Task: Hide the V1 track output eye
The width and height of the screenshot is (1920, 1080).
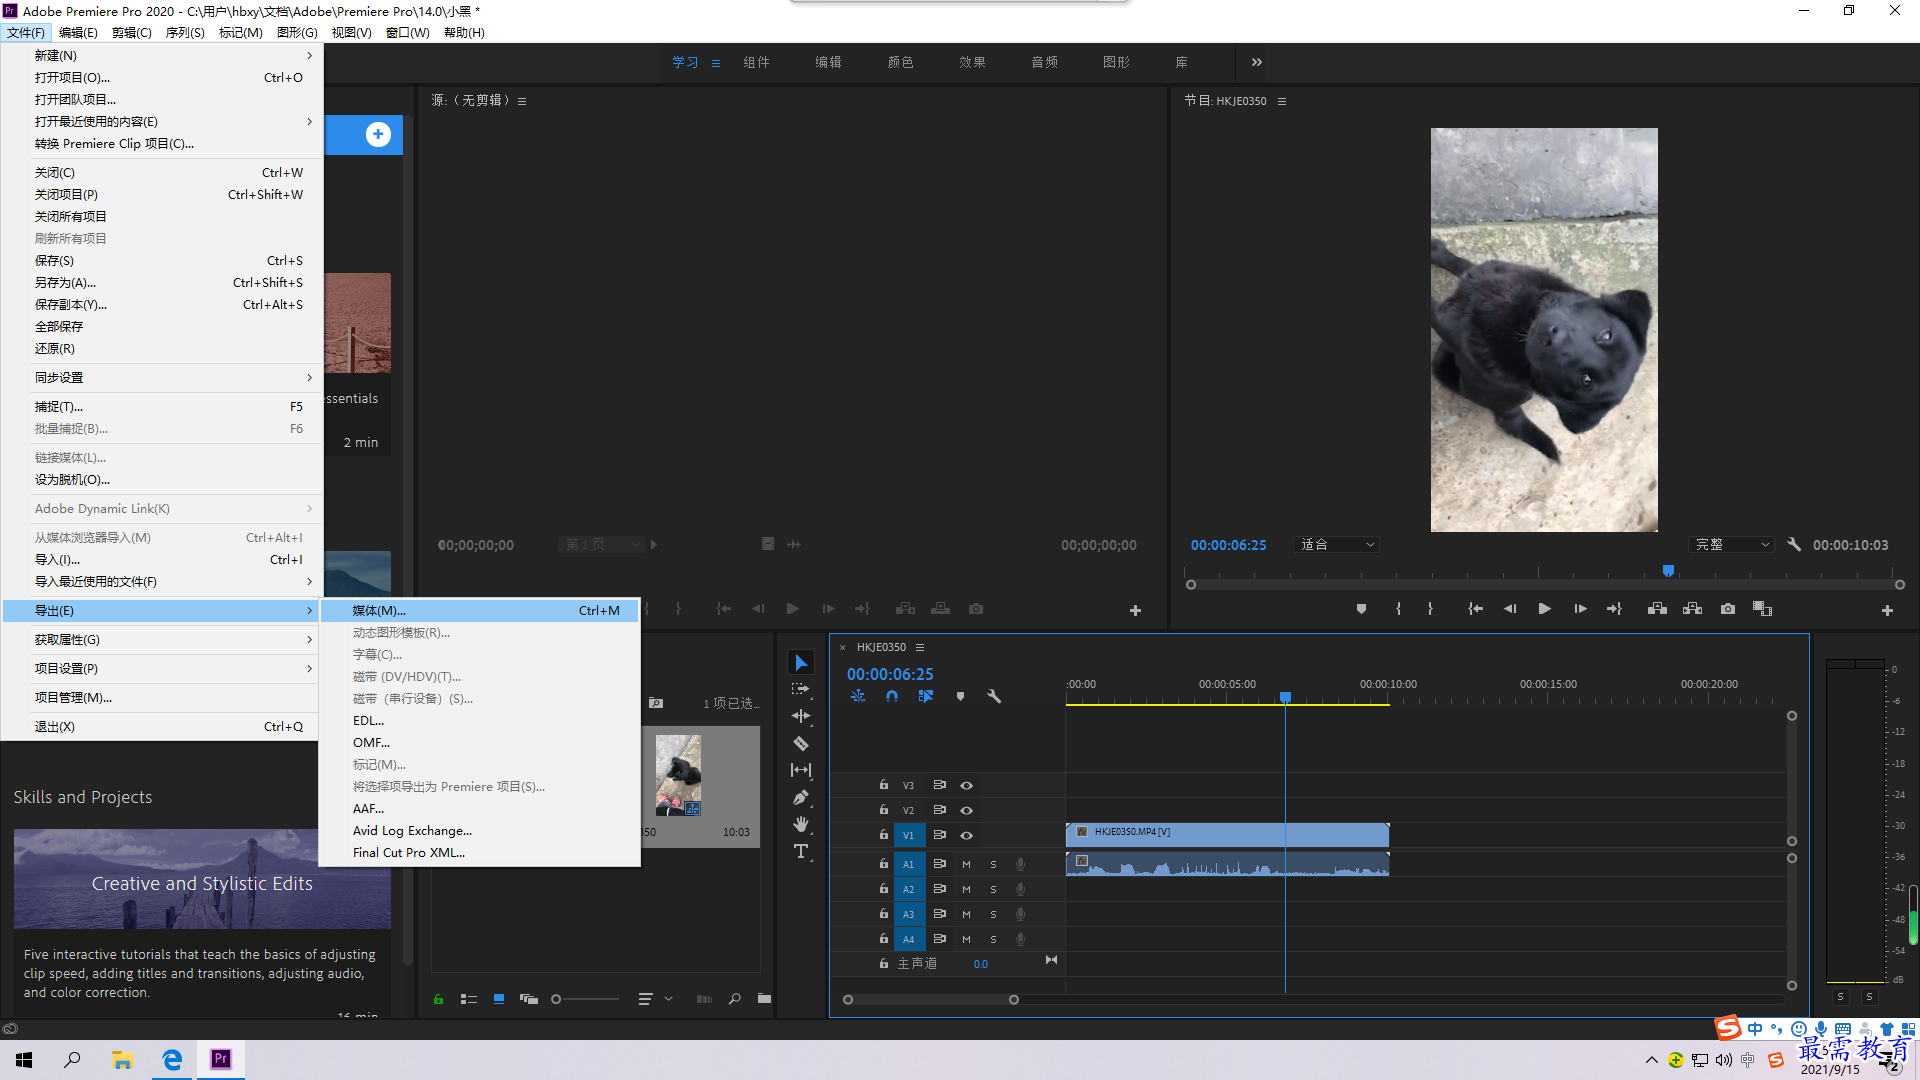Action: [x=966, y=835]
